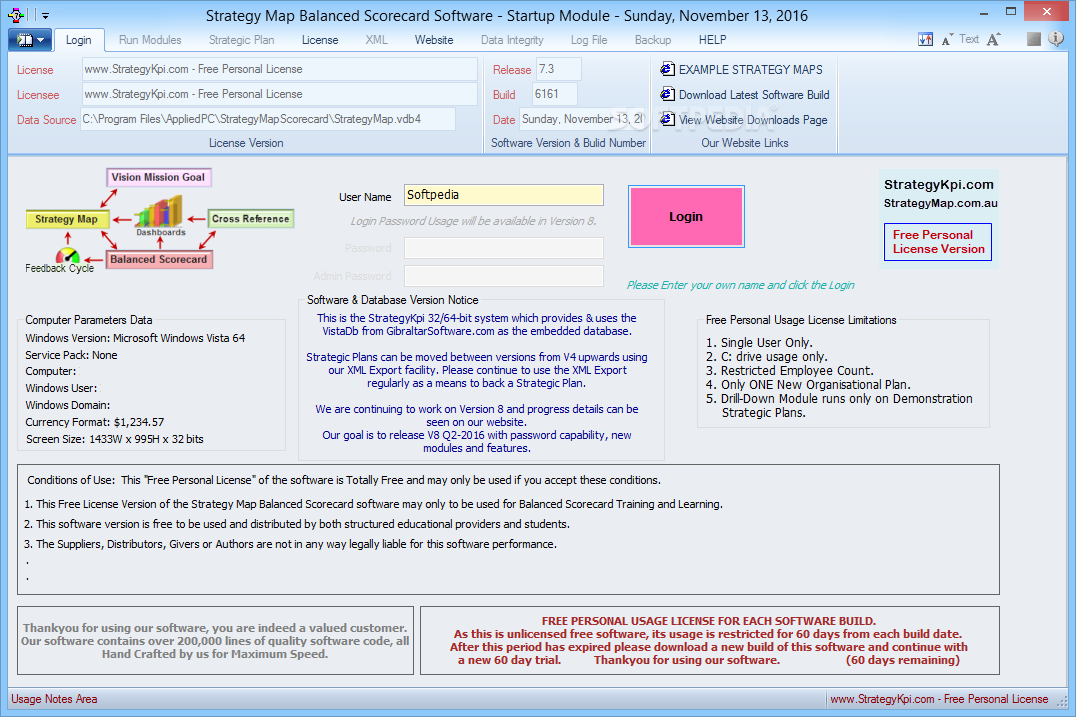Click limitation '1. Single User Only.'

759,342
